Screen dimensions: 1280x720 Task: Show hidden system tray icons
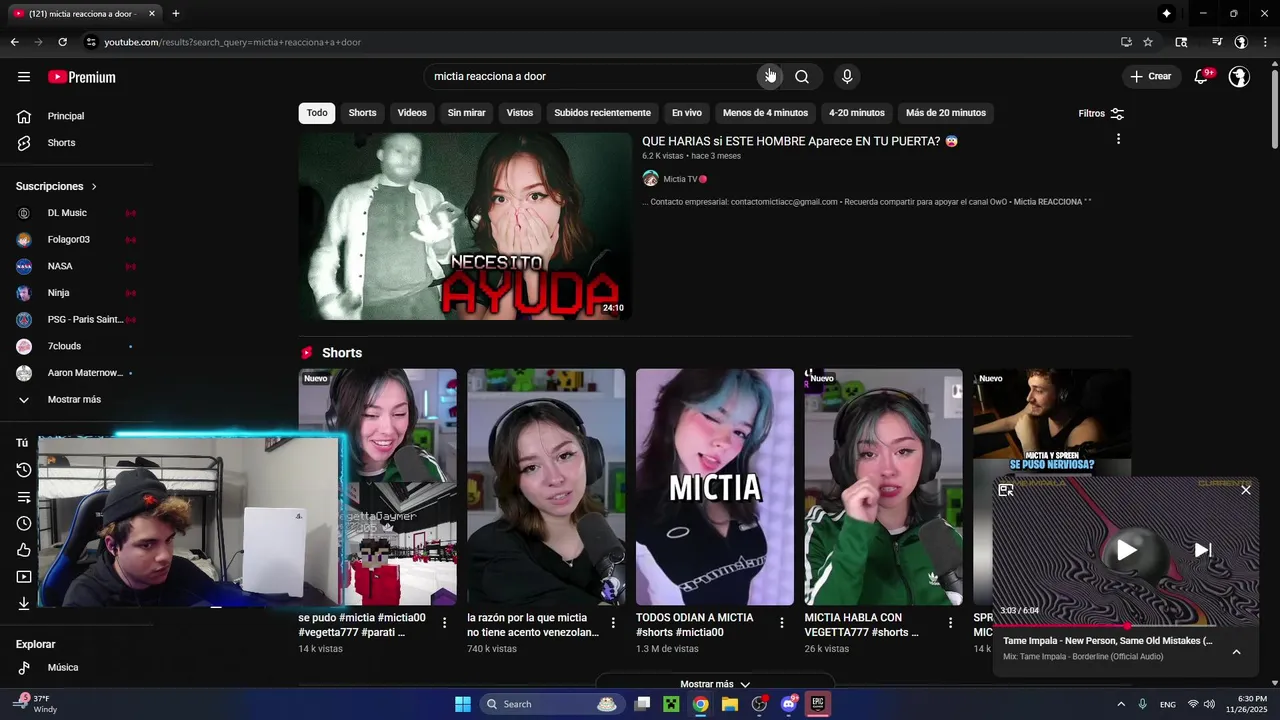coord(1121,704)
